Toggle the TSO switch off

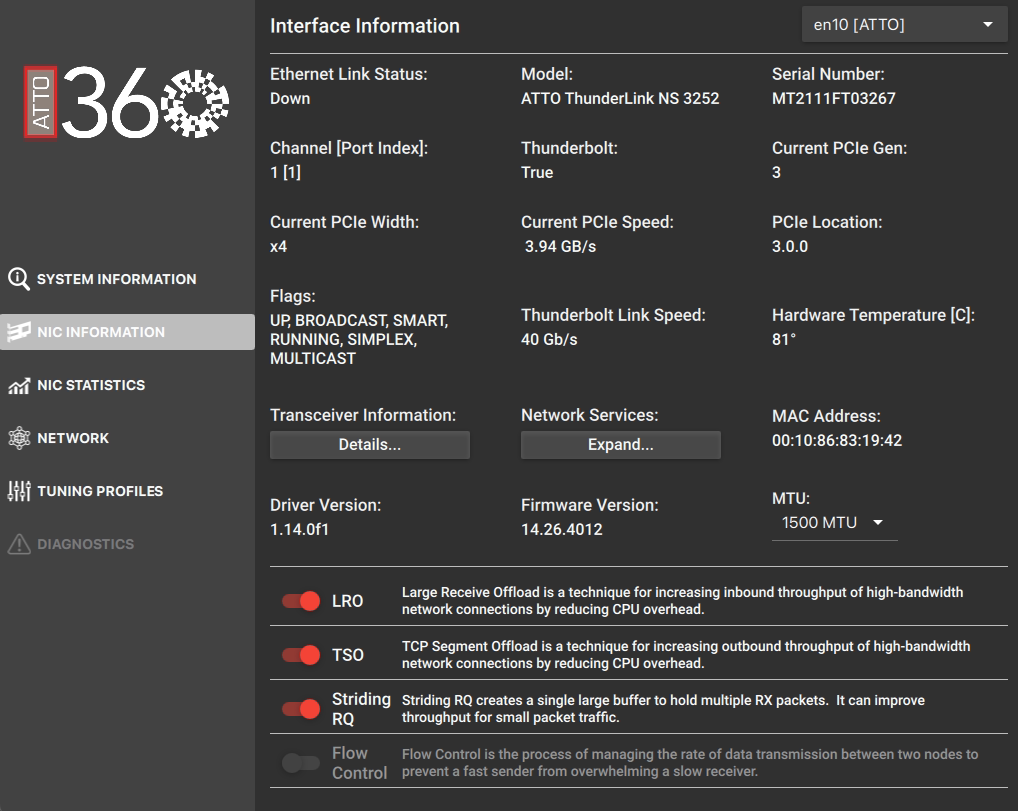point(301,655)
